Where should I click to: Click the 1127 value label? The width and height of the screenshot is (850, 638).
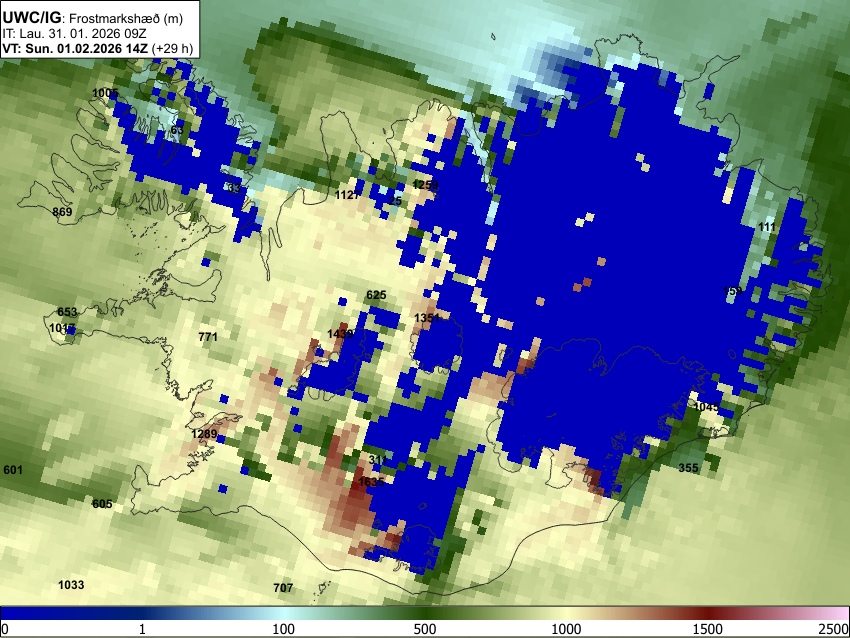[347, 195]
